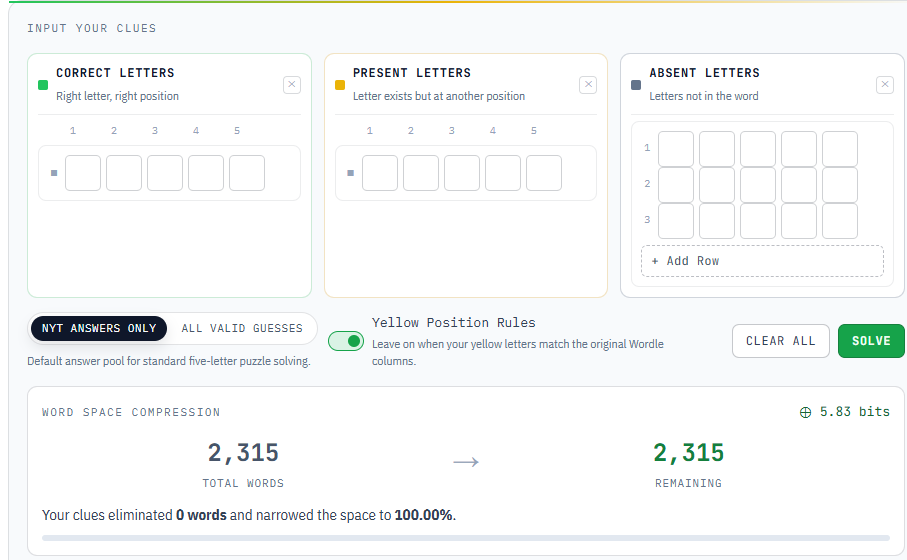This screenshot has height=560, width=907.
Task: Click the gray Absent Letters color indicator
Action: click(636, 85)
